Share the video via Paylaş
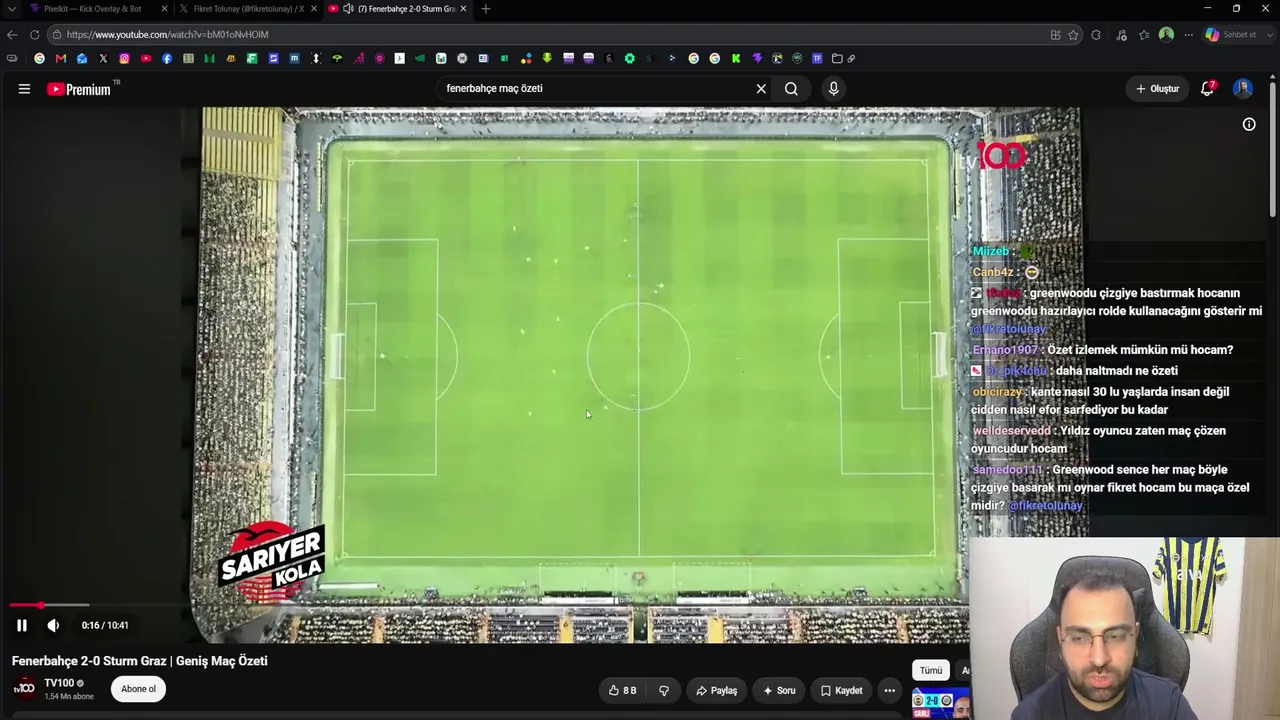 click(x=717, y=690)
